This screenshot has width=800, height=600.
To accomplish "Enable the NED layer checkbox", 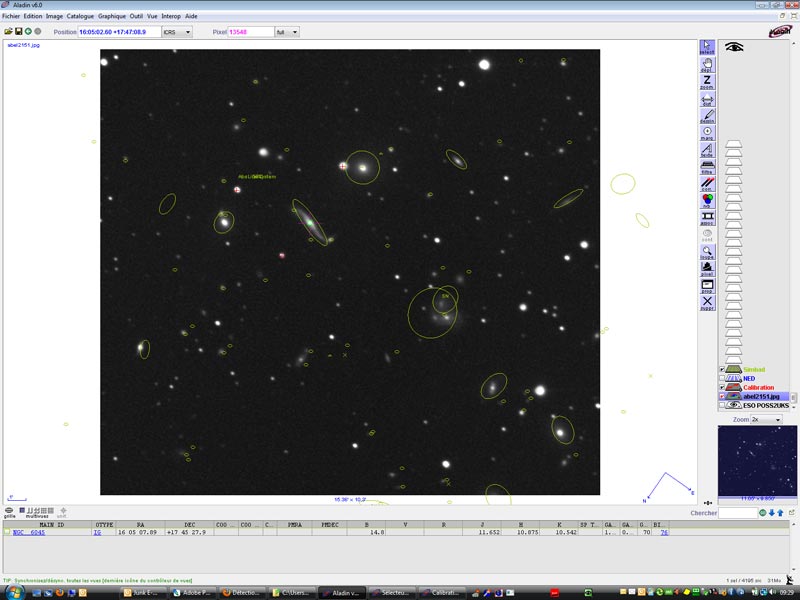I will [722, 379].
